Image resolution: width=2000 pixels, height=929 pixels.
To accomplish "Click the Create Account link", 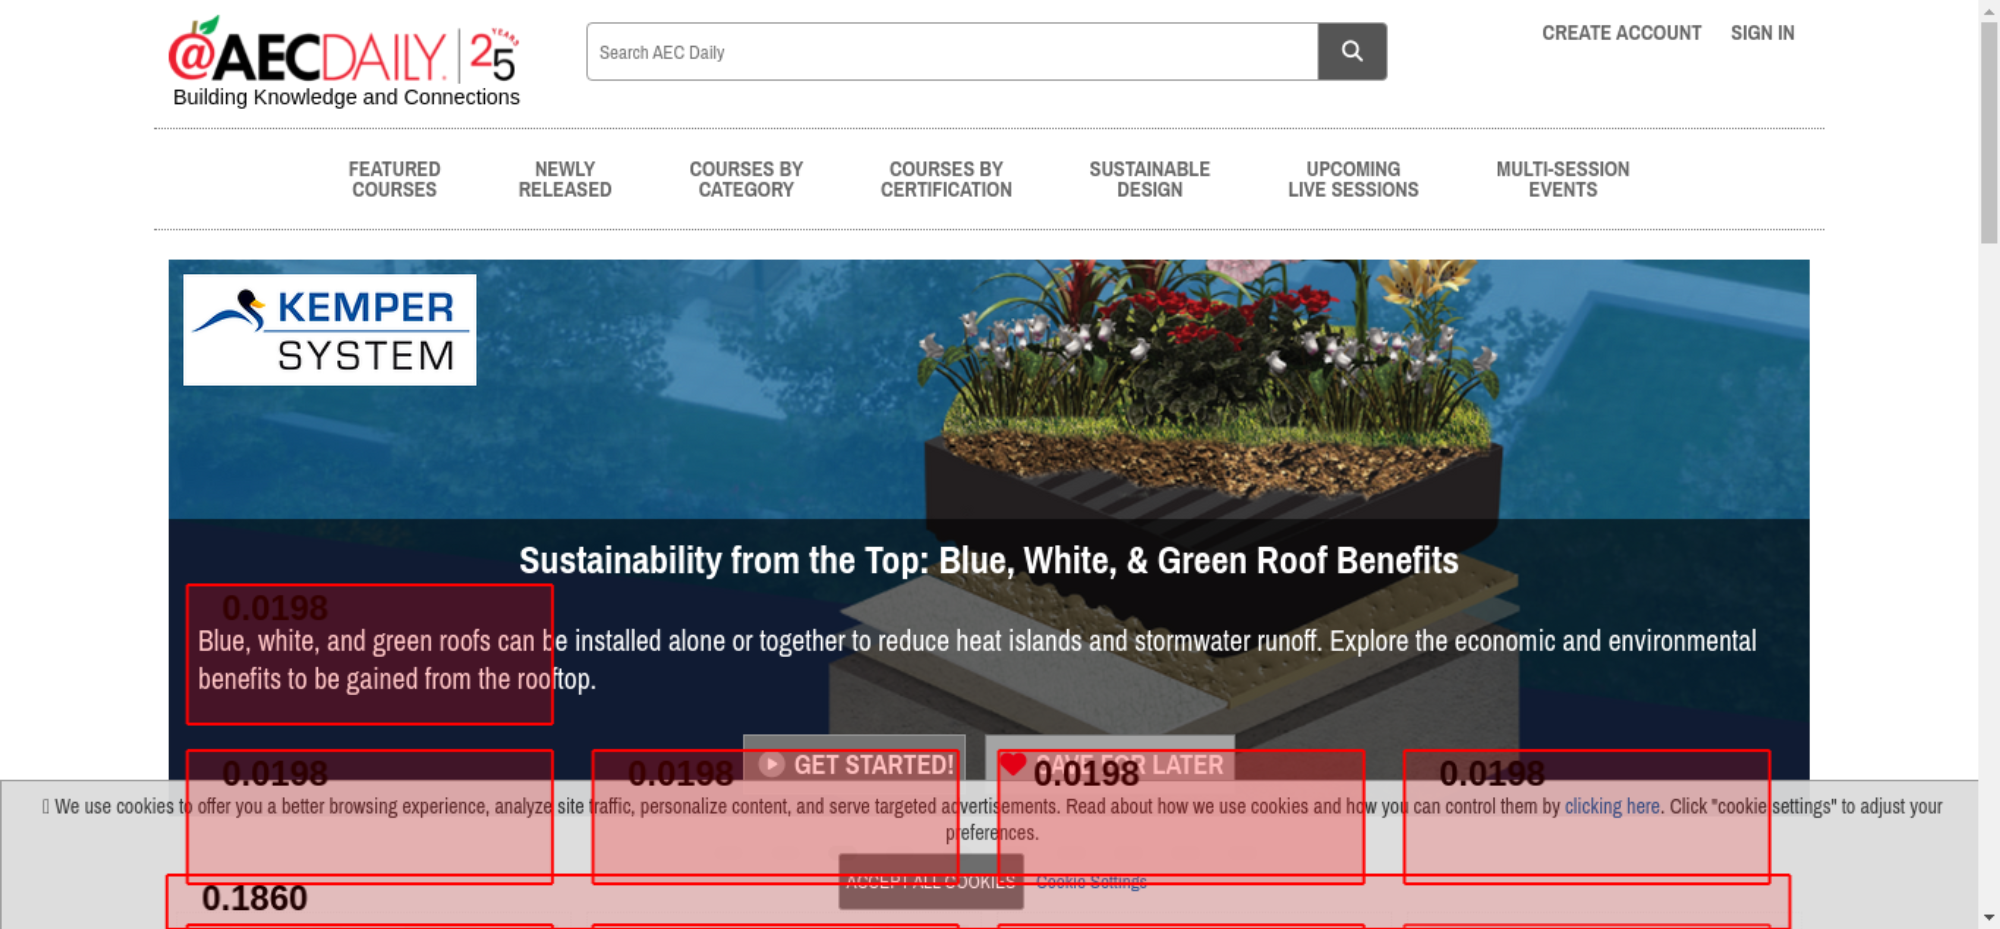I will [x=1620, y=33].
